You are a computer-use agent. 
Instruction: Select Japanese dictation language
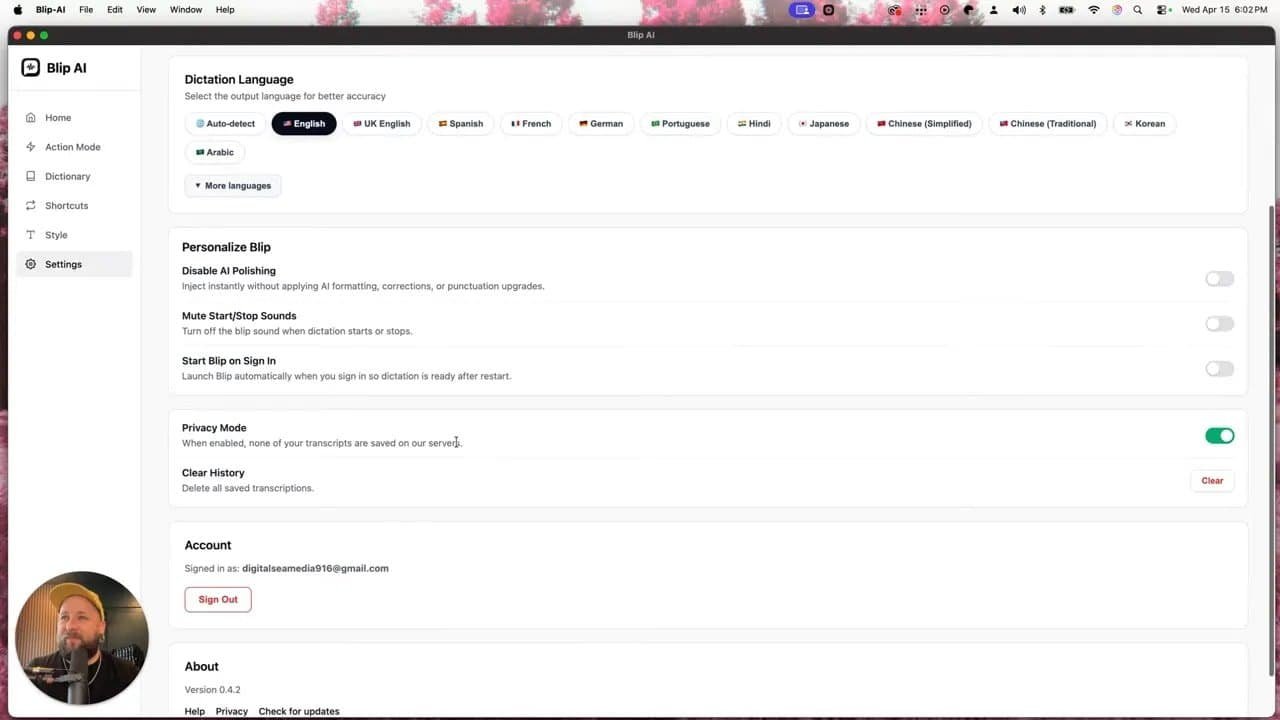[x=823, y=123]
